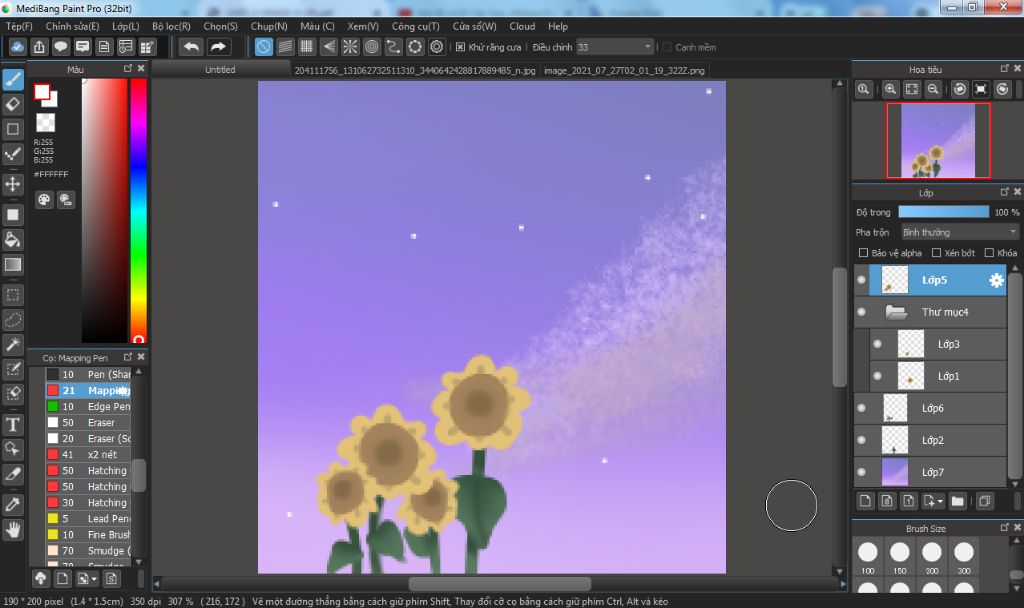Hide the Thư mục4 folder visibility
This screenshot has height=608, width=1024.
[861, 312]
